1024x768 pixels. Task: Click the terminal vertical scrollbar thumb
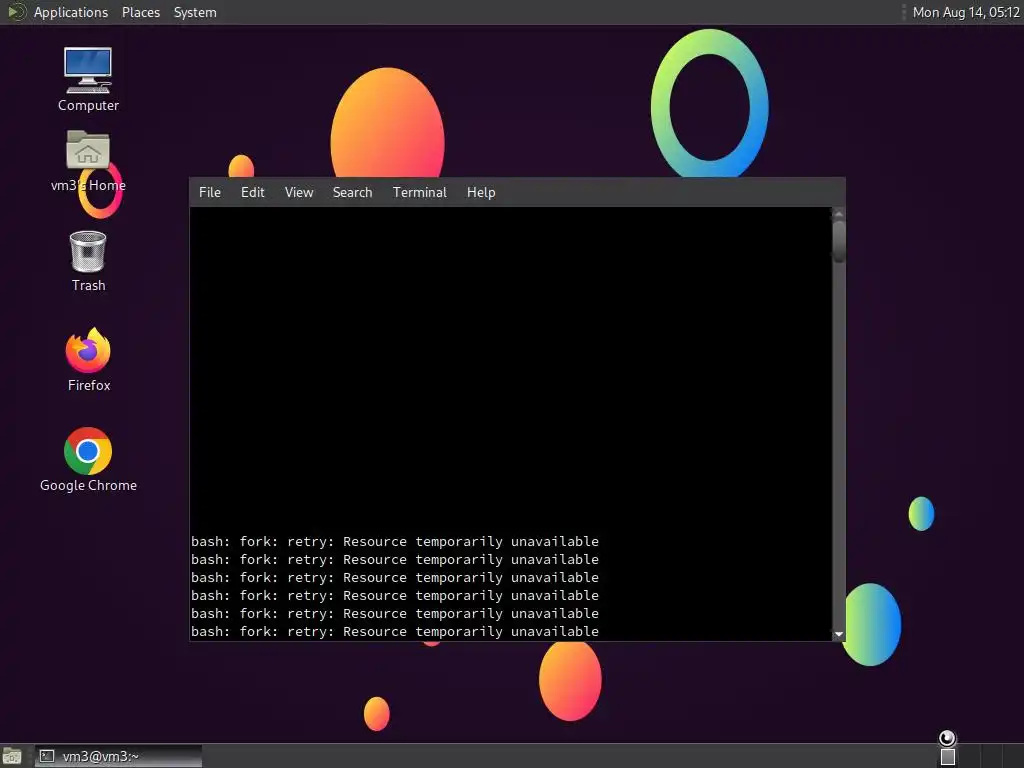coord(839,242)
